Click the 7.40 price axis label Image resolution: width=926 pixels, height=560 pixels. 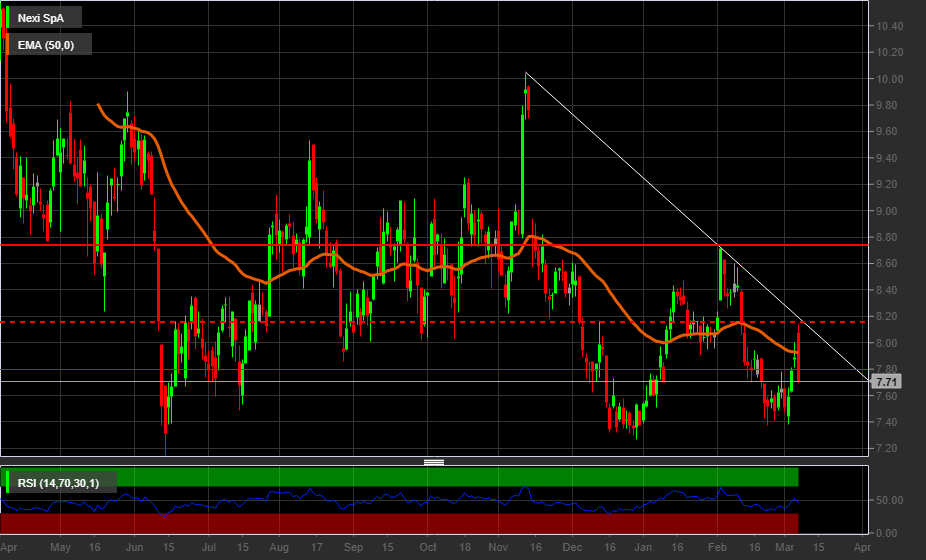tap(889, 422)
